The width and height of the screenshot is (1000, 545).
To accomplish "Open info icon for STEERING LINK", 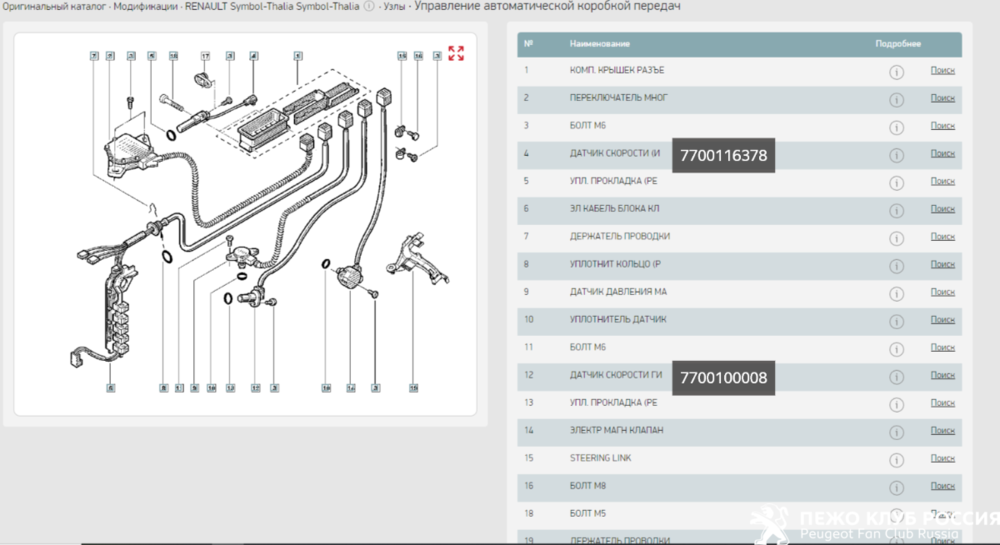I will pyautogui.click(x=896, y=460).
